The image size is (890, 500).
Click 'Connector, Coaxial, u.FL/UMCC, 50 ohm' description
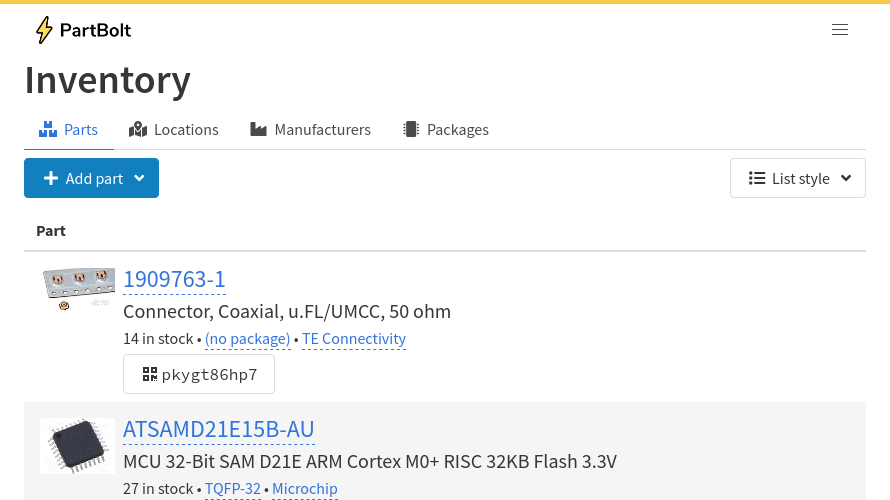pyautogui.click(x=287, y=312)
